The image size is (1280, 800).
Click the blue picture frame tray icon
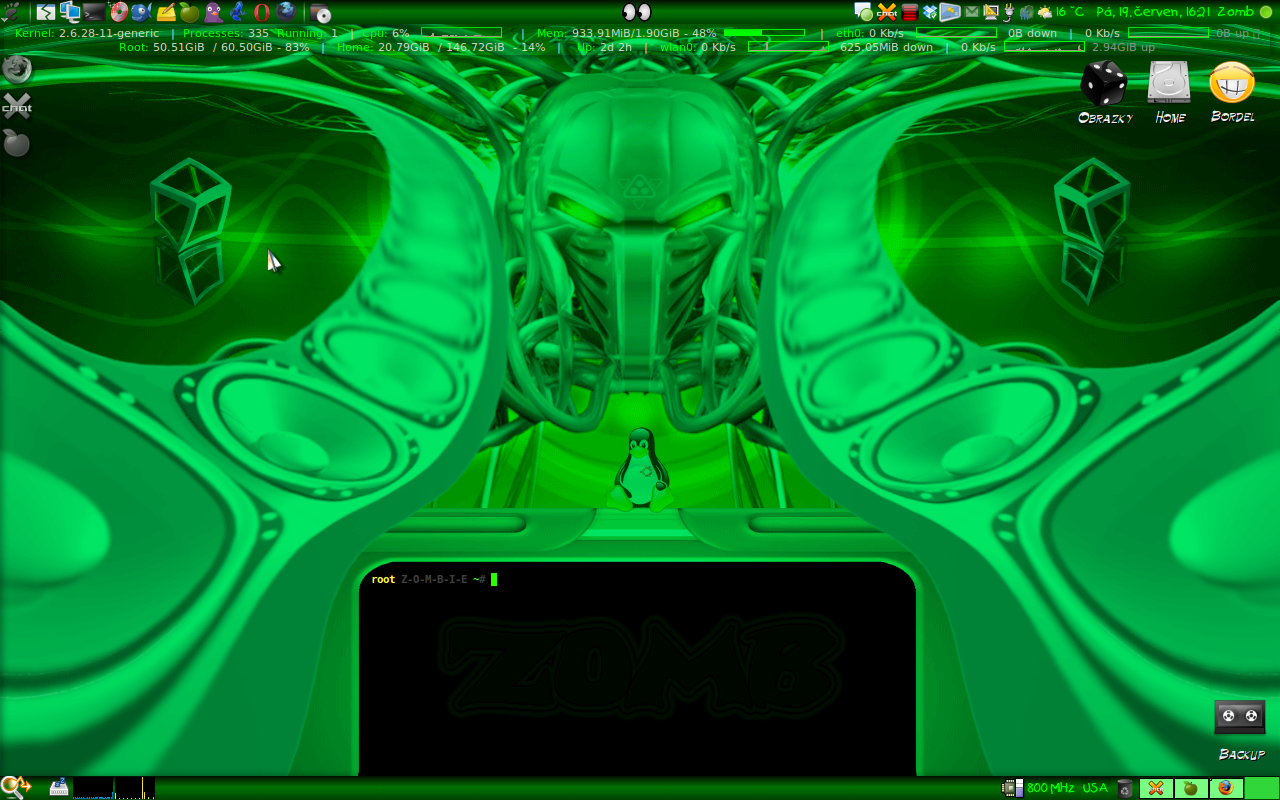(x=950, y=12)
